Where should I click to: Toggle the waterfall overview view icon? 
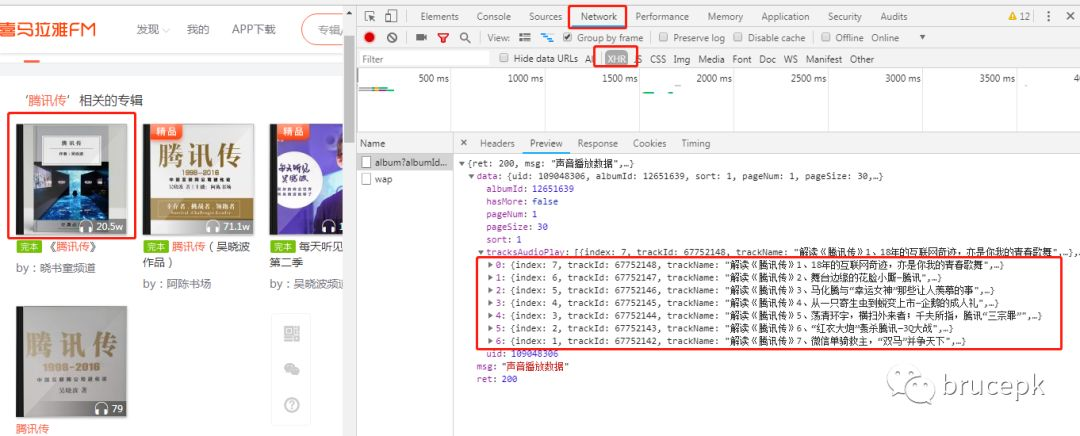(x=547, y=37)
